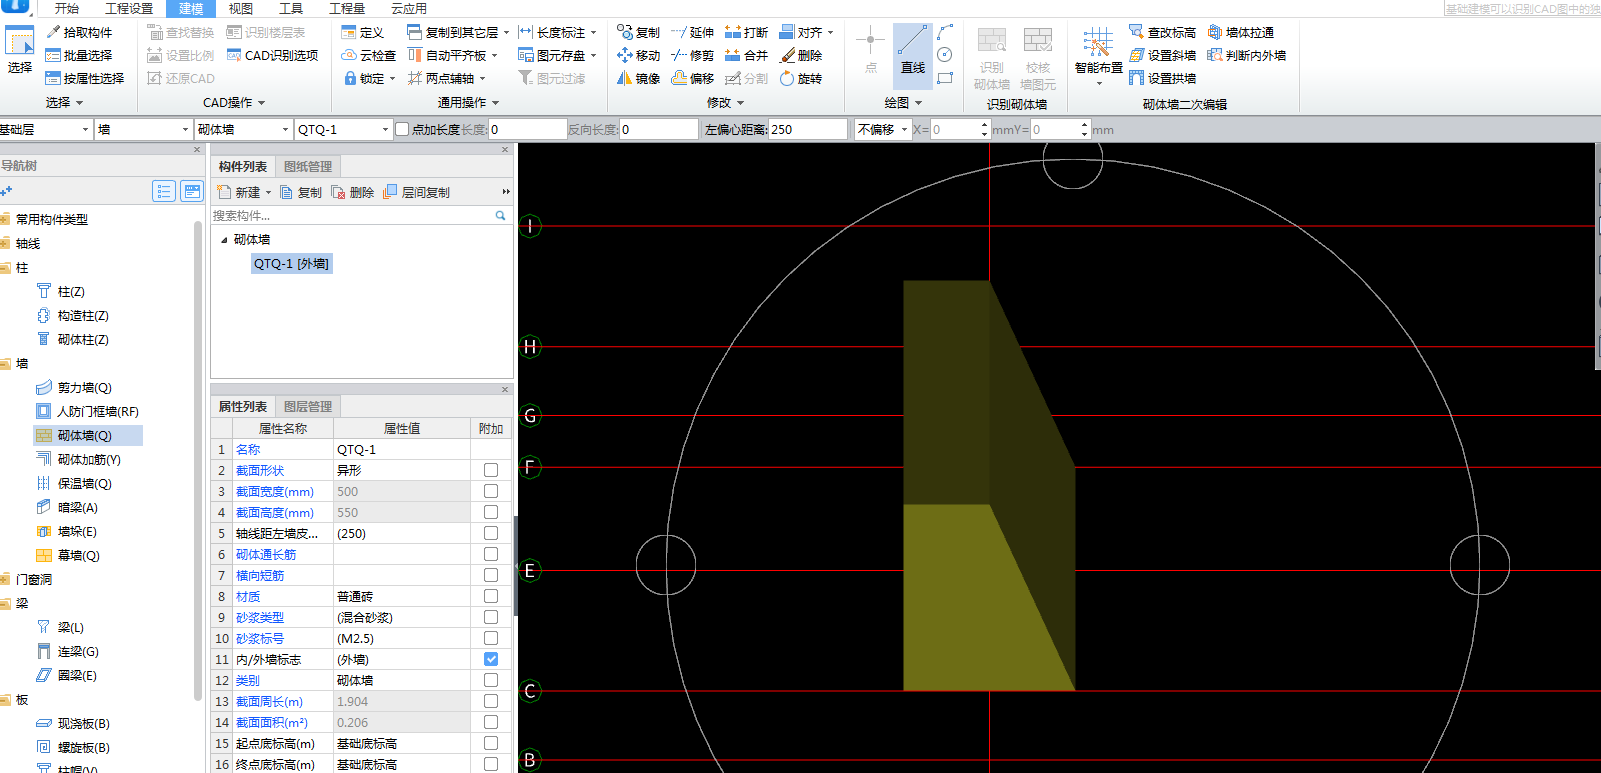Viewport: 1601px width, 773px height.
Task: Click the 复制 copy tool in modify group
Action: 638,32
